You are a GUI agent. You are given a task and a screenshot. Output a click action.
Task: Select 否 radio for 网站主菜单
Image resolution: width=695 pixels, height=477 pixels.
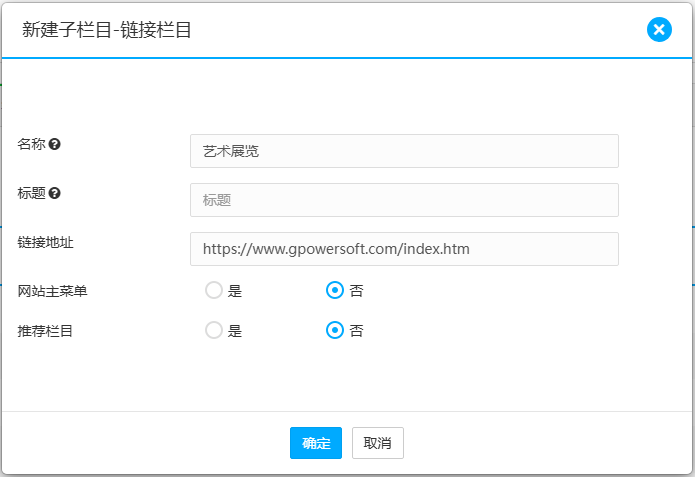pos(335,291)
